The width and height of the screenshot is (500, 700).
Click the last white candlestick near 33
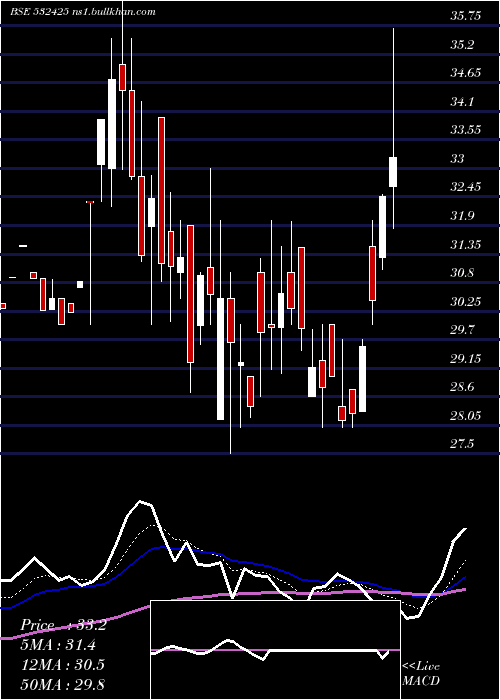click(393, 172)
